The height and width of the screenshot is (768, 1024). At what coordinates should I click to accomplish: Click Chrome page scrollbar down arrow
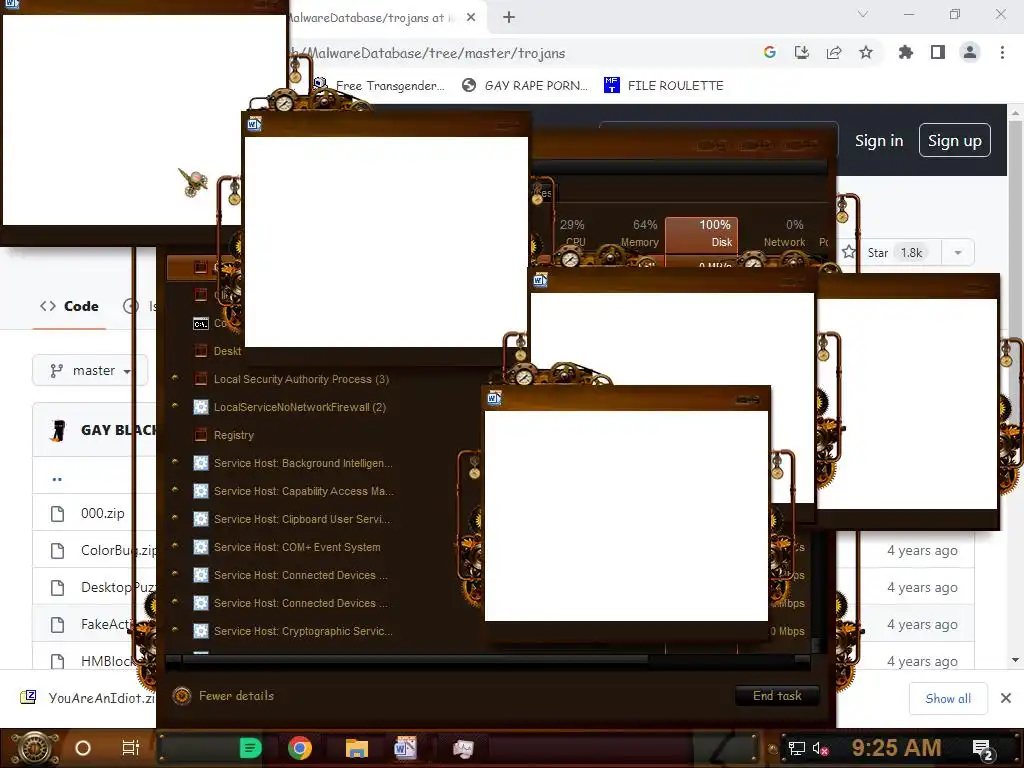1016,660
